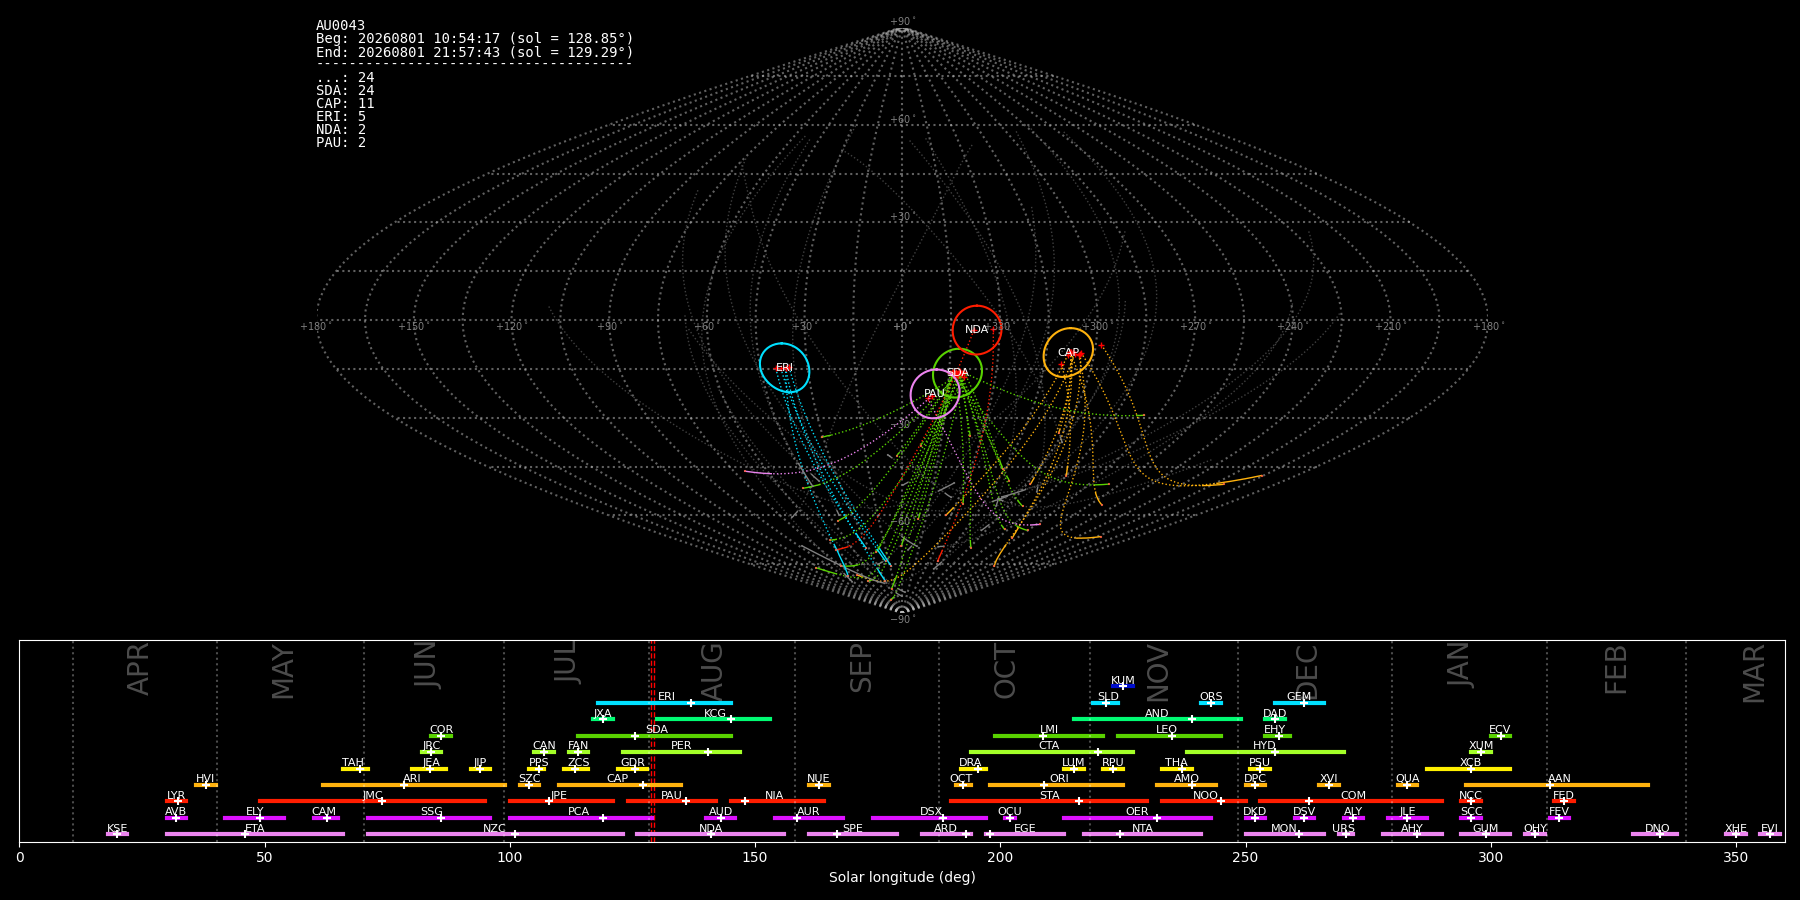Viewport: 1800px width, 900px height.
Task: Select the green SDA radiant circle
Action: click(x=958, y=373)
